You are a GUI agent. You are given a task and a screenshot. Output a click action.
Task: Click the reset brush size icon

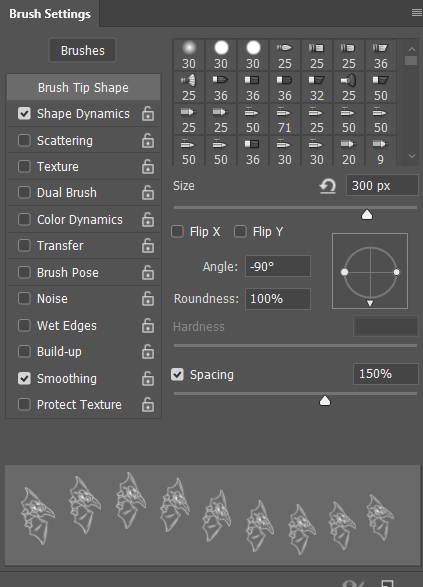(x=328, y=186)
